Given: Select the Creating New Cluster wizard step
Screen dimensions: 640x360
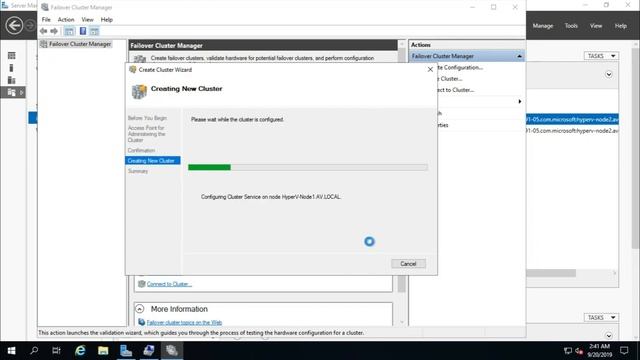Looking at the screenshot, I should pyautogui.click(x=152, y=160).
